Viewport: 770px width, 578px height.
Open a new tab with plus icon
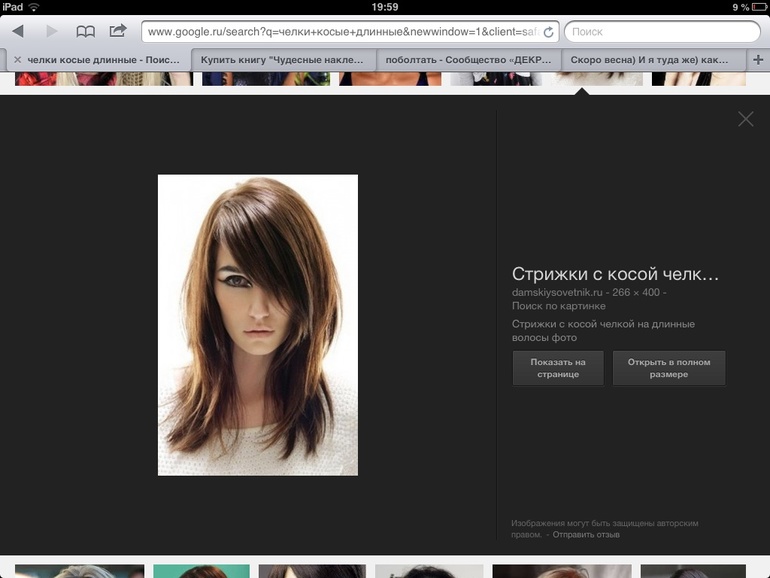coord(757,59)
